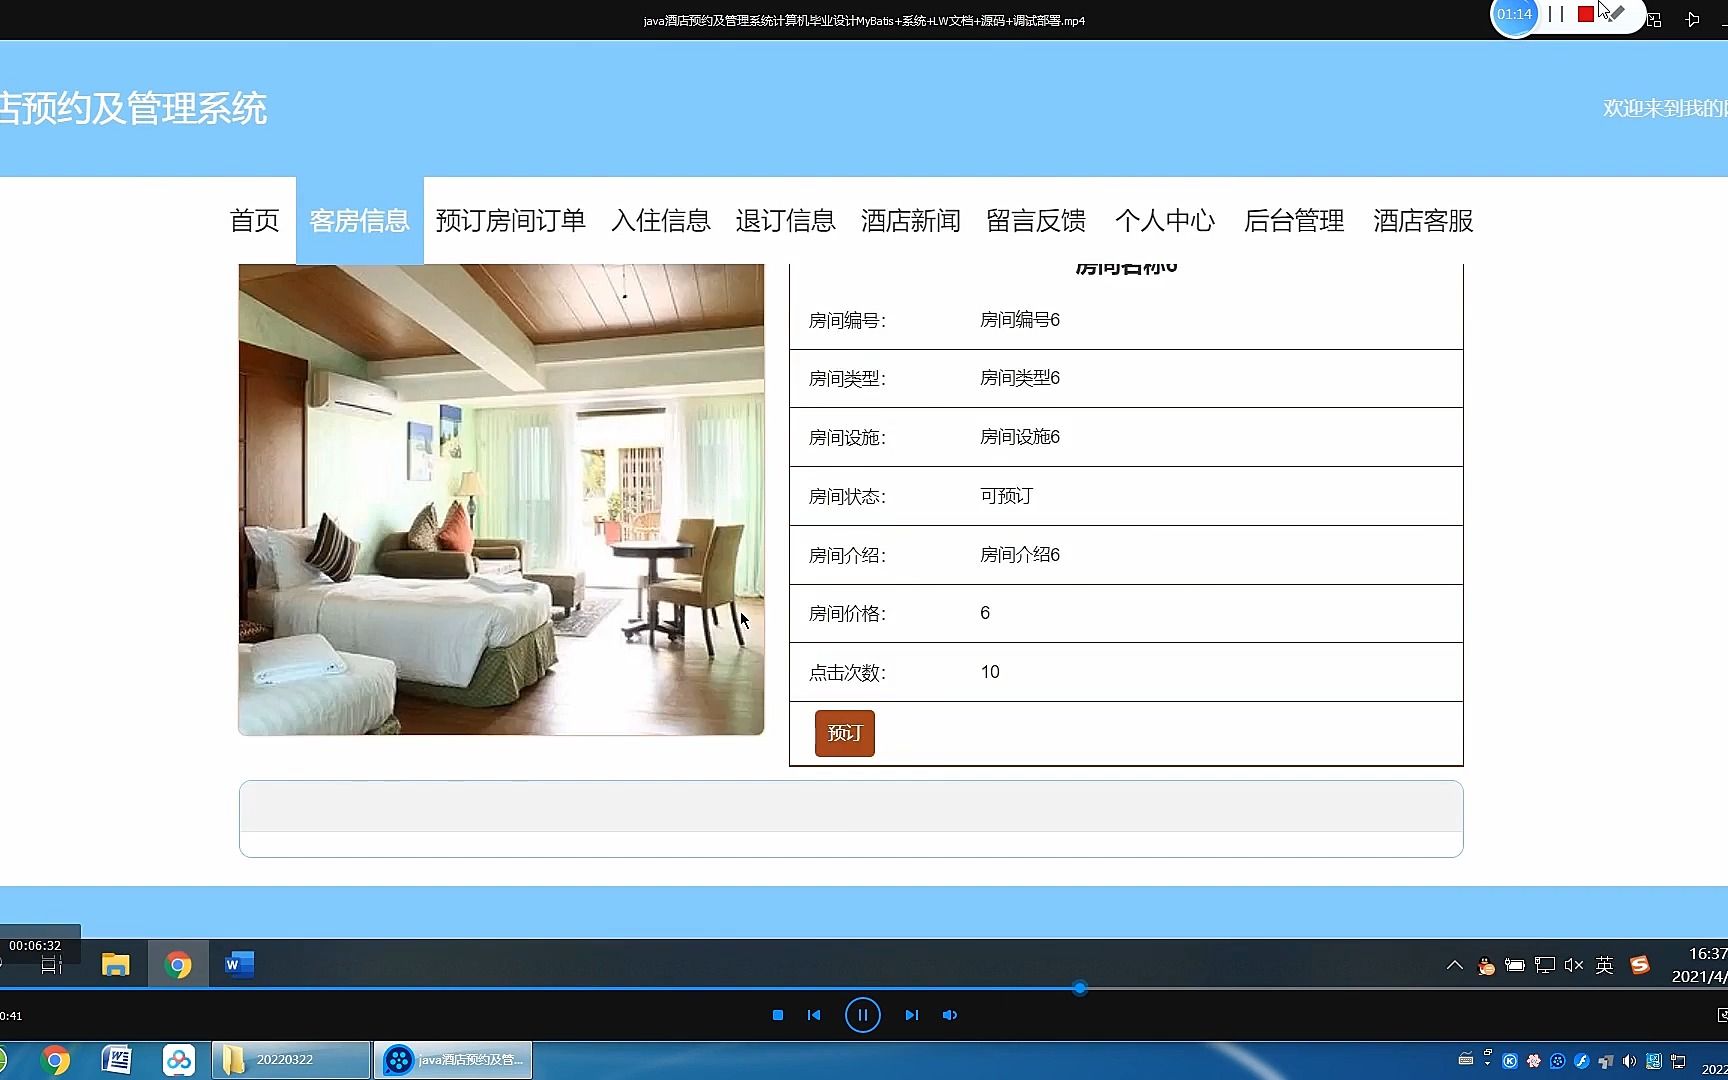Open the 20220322 folder from the taskbar

tap(290, 1060)
